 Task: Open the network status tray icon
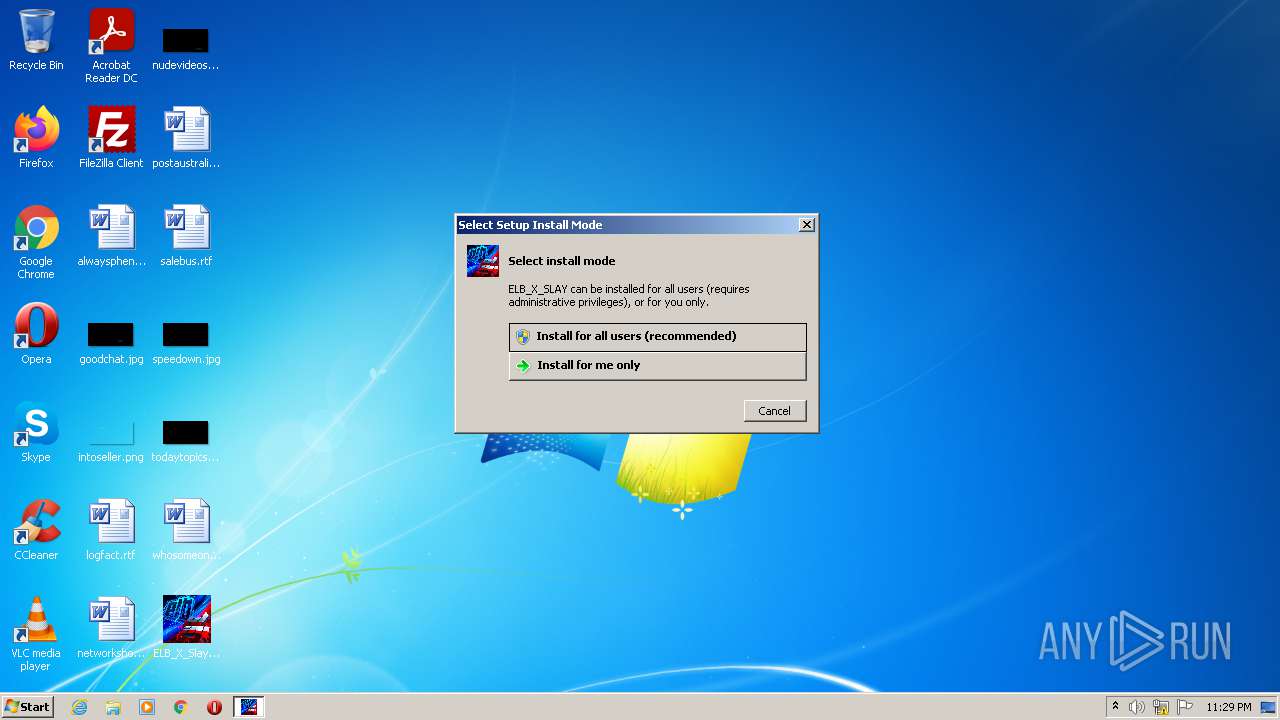[1161, 707]
